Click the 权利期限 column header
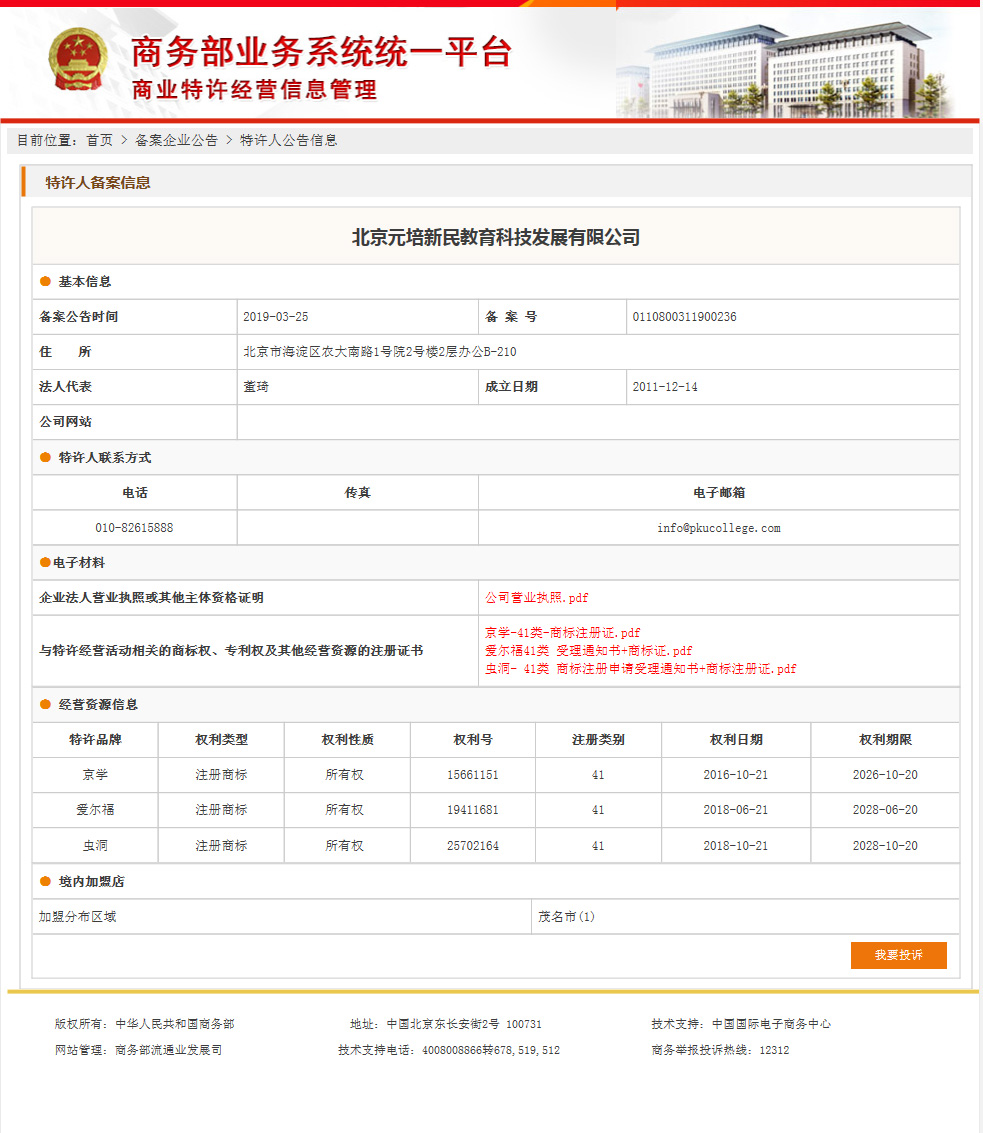The image size is (983, 1133). [885, 740]
